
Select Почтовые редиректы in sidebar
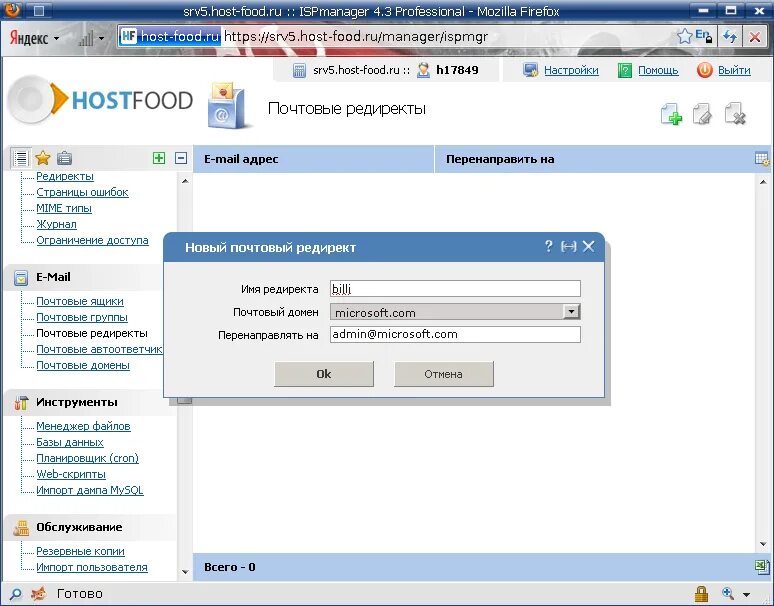tap(92, 333)
